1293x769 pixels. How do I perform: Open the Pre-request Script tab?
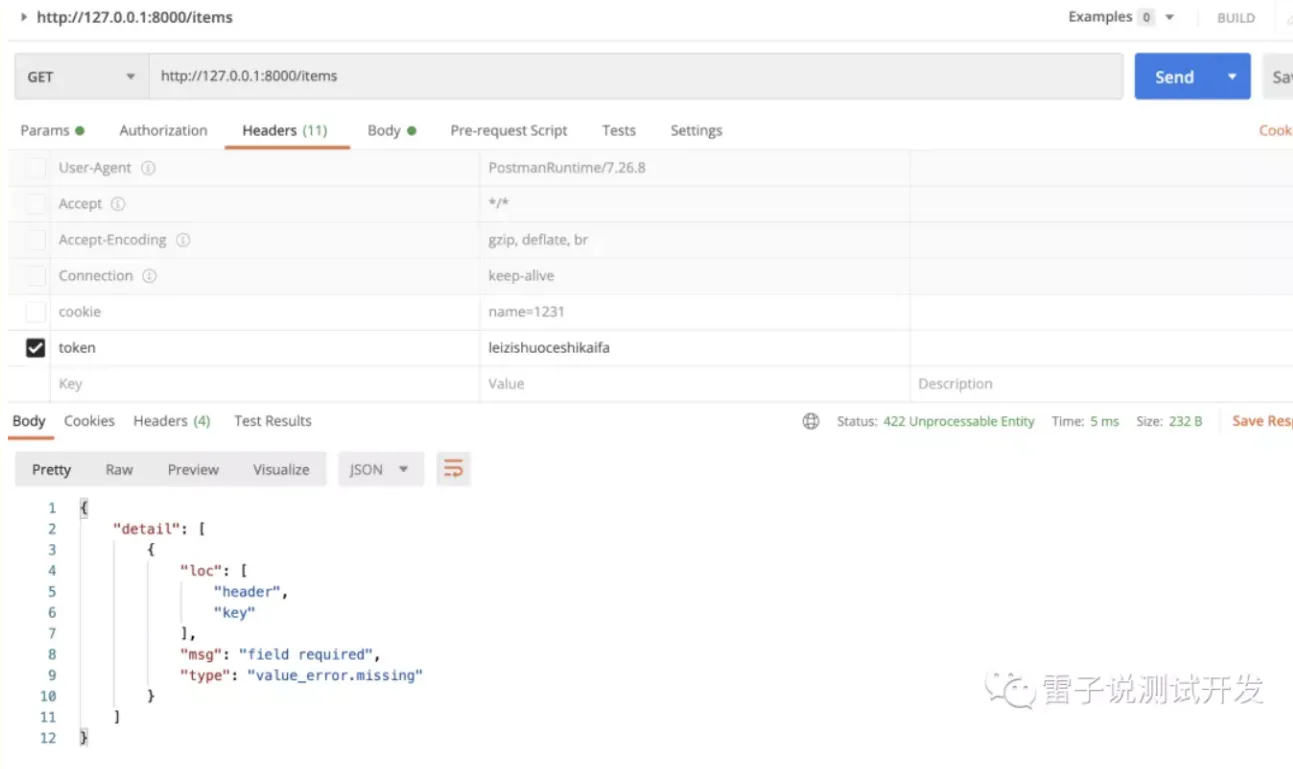[509, 130]
